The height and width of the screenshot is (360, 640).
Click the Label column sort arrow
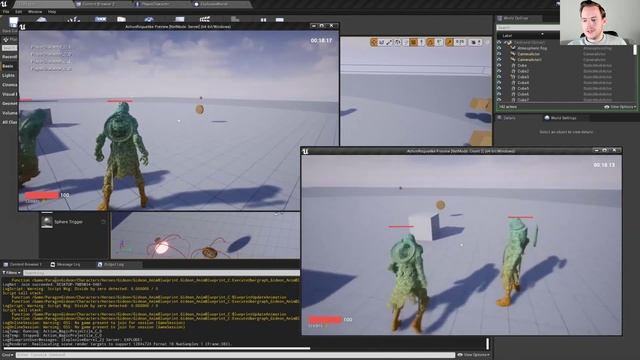pyautogui.click(x=542, y=35)
